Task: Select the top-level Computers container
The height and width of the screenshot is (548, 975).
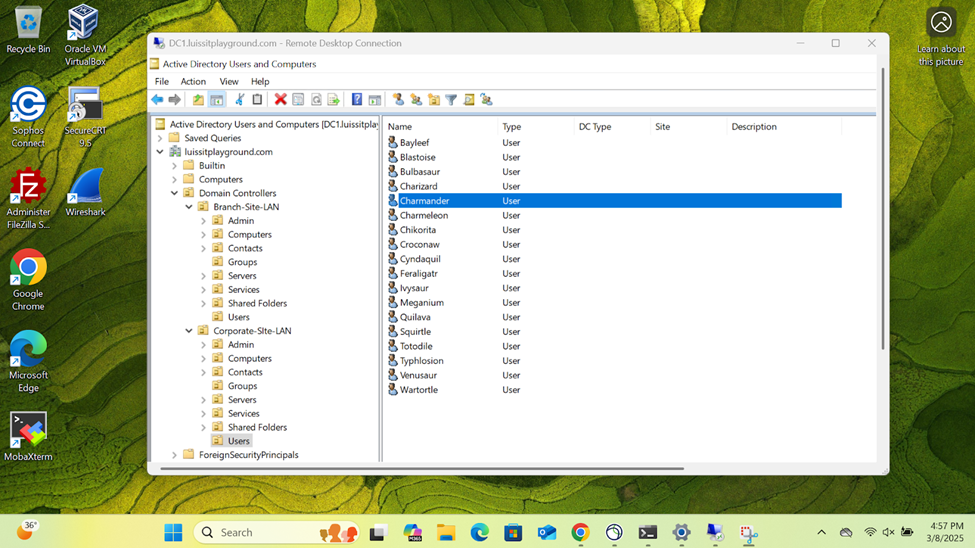Action: click(x=220, y=179)
